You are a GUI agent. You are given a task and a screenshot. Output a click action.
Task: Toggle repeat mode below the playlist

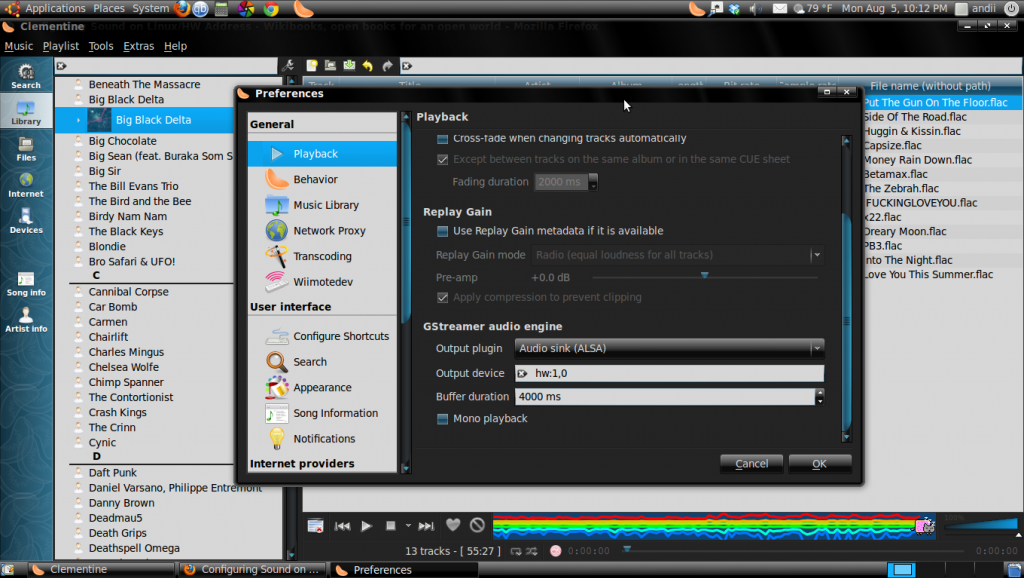pos(516,551)
